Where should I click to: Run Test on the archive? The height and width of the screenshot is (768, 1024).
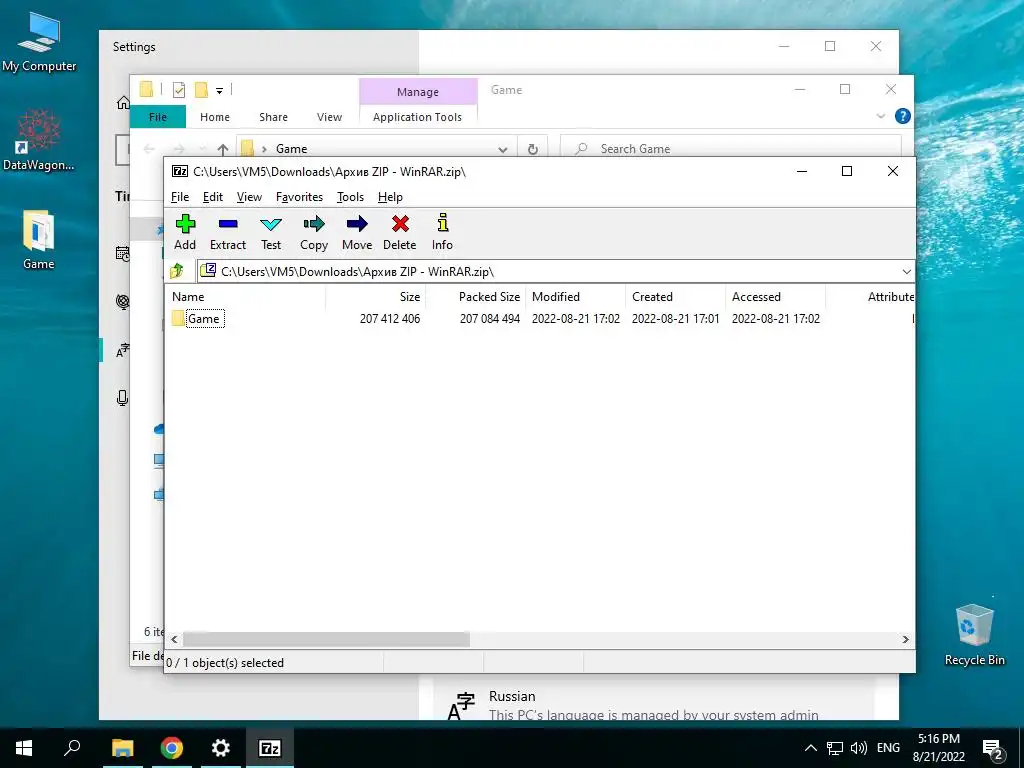[x=271, y=232]
